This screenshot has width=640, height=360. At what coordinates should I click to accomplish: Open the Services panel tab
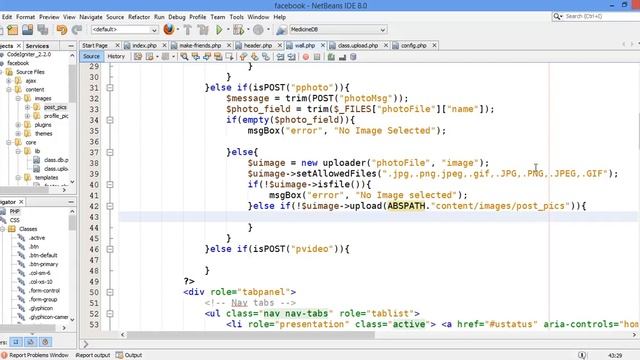[x=37, y=46]
